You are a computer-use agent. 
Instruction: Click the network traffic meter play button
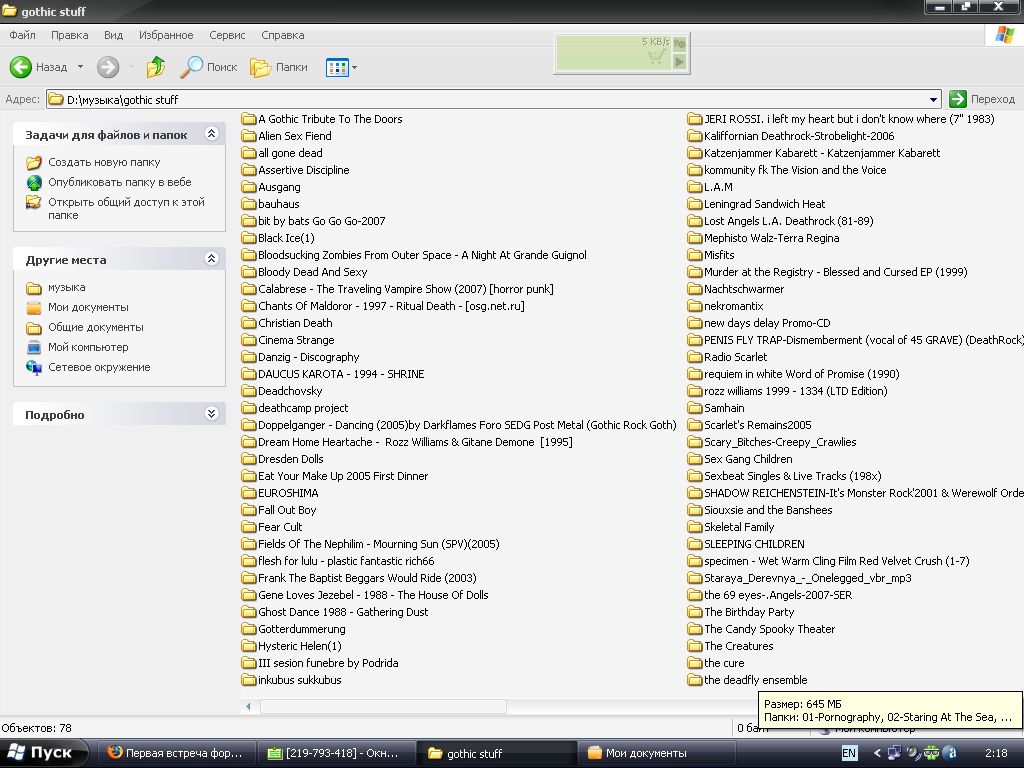tap(680, 61)
